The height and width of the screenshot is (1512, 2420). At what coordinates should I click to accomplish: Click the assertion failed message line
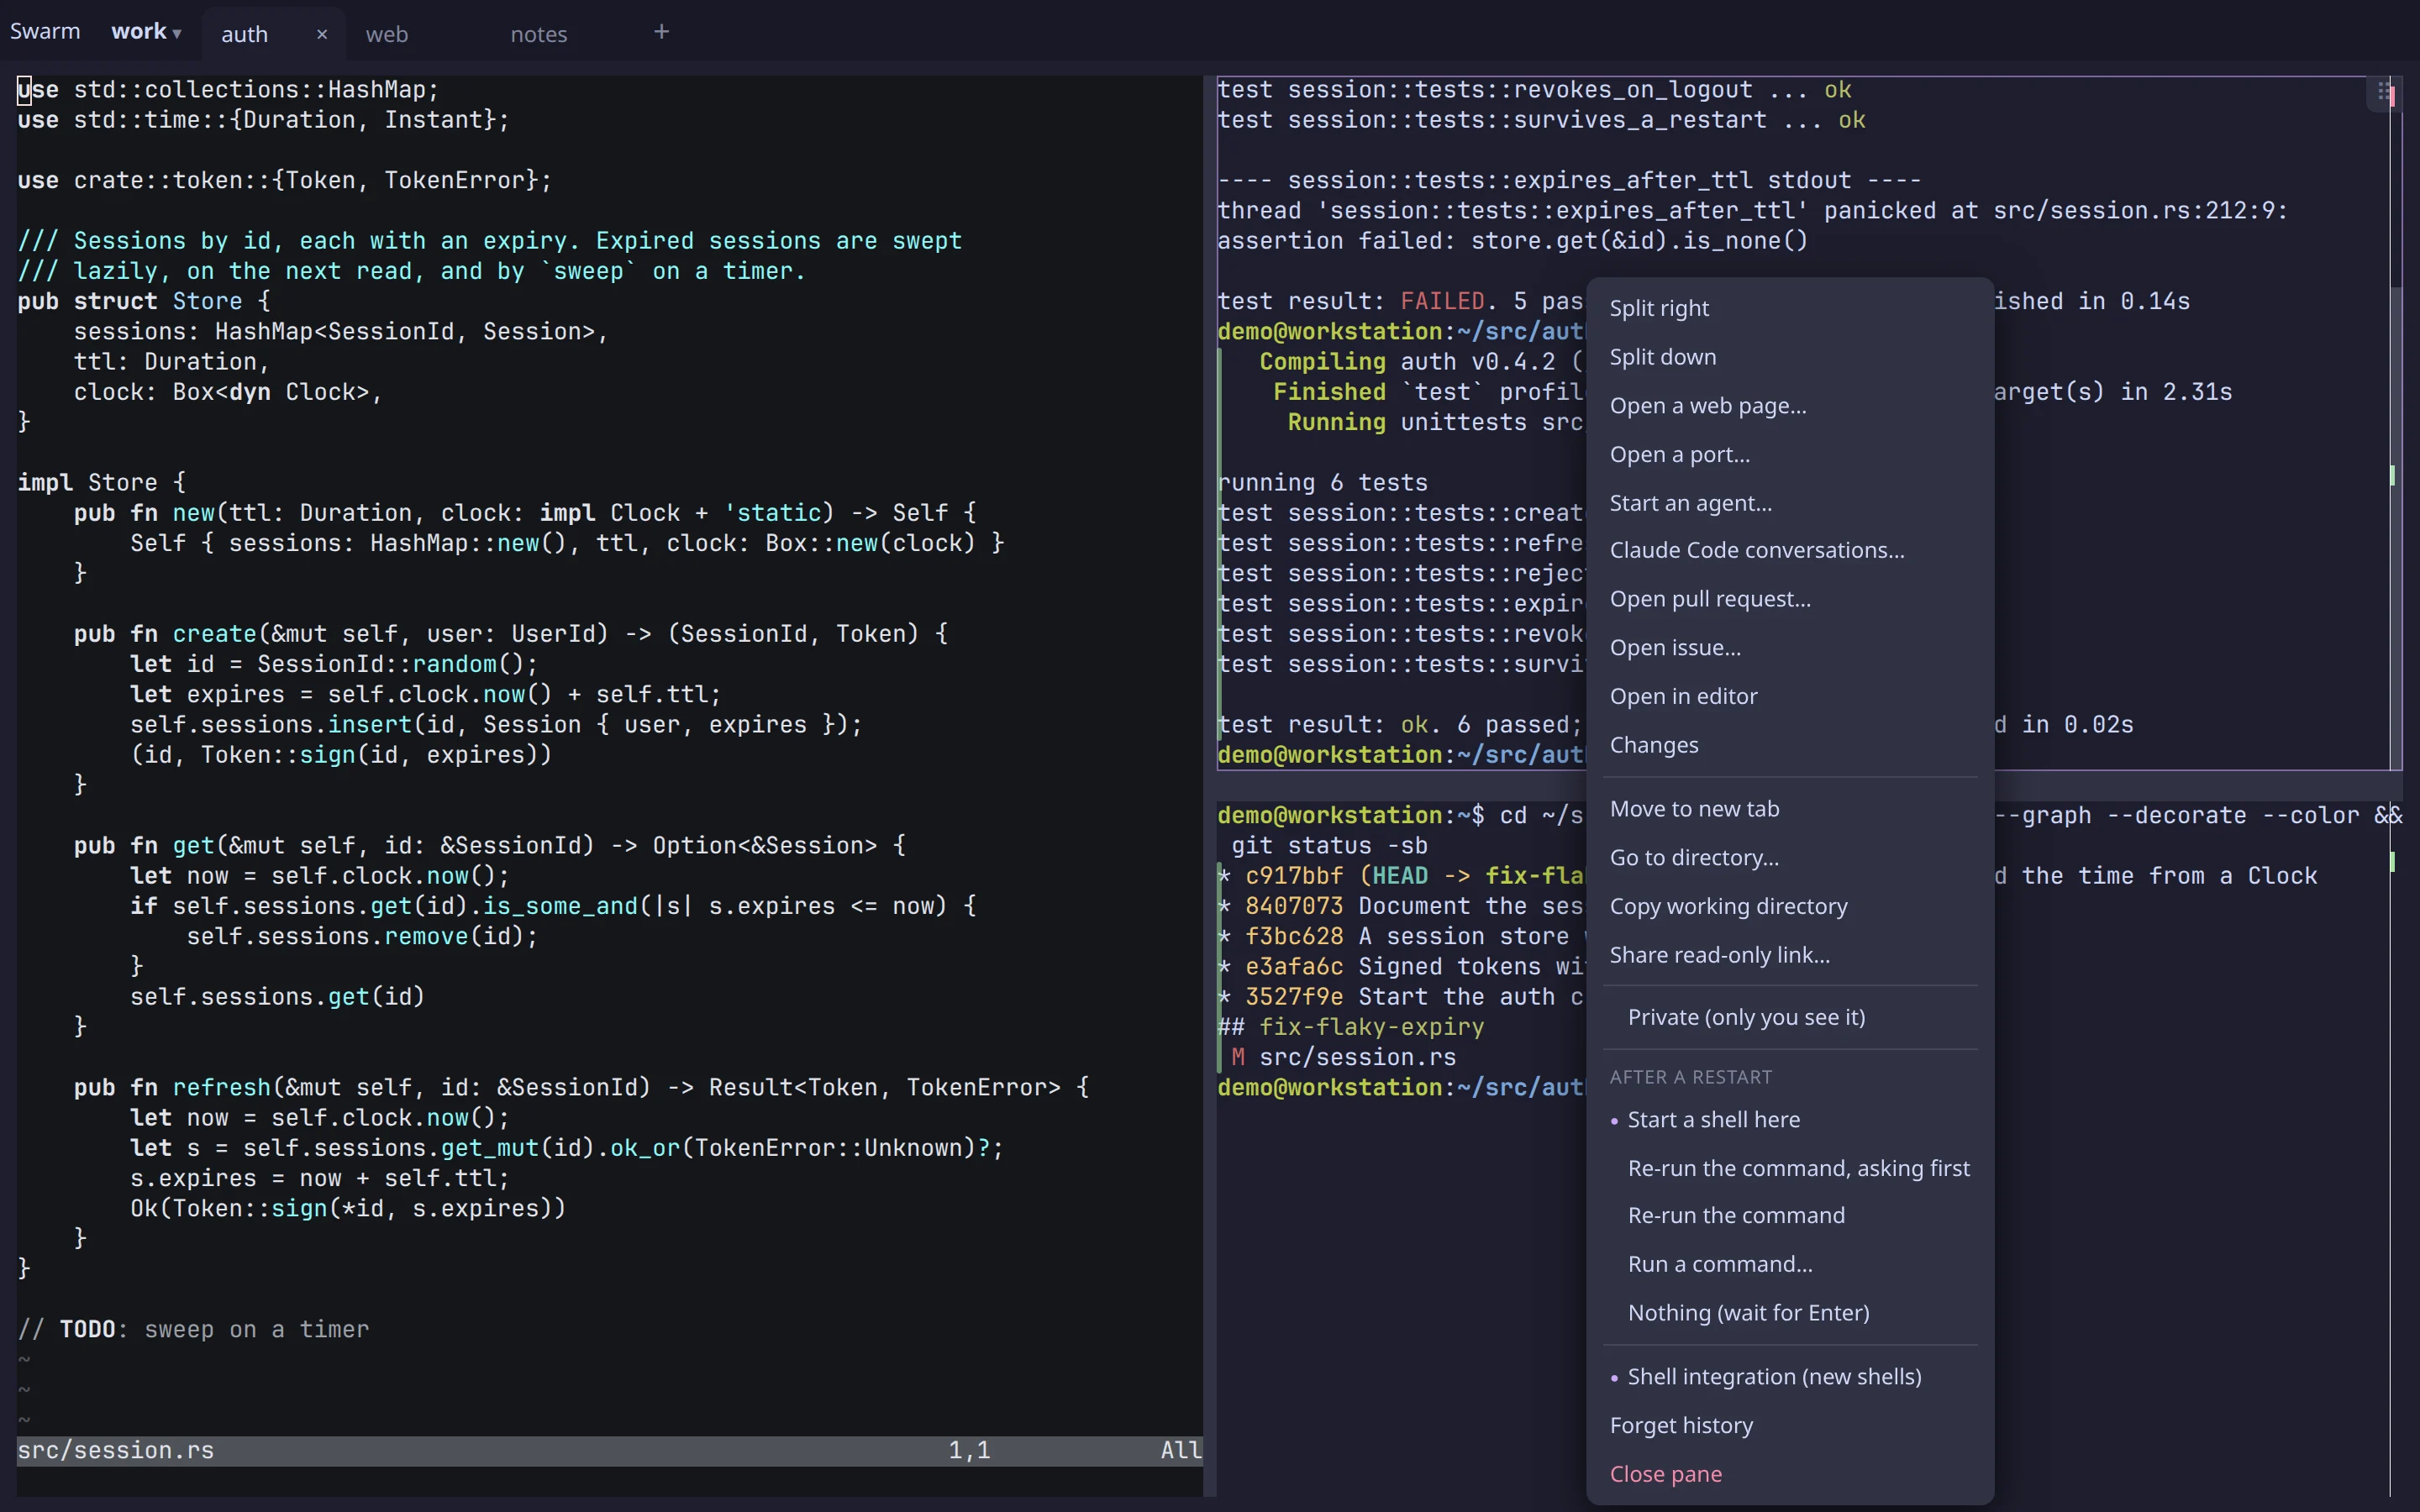pyautogui.click(x=1512, y=241)
